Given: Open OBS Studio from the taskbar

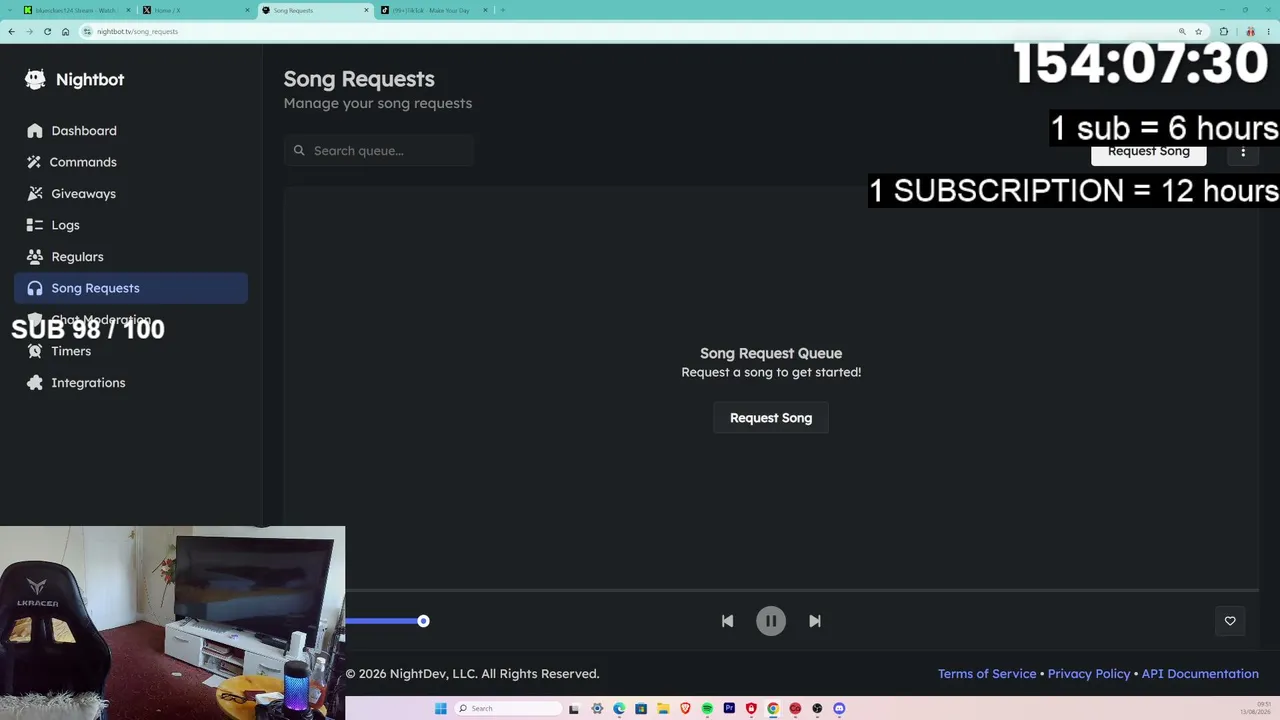Looking at the screenshot, I should pos(817,708).
